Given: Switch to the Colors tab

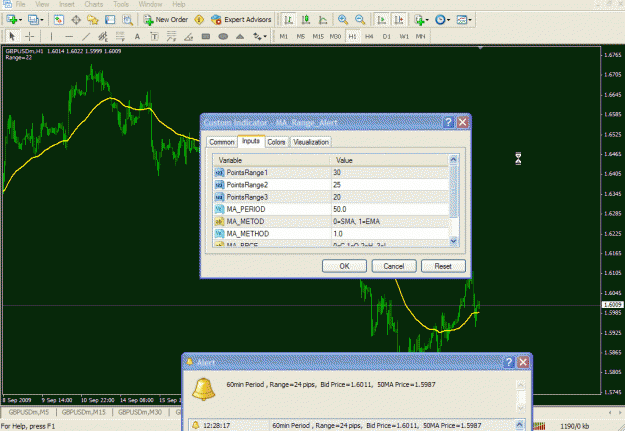Looking at the screenshot, I should [x=276, y=142].
